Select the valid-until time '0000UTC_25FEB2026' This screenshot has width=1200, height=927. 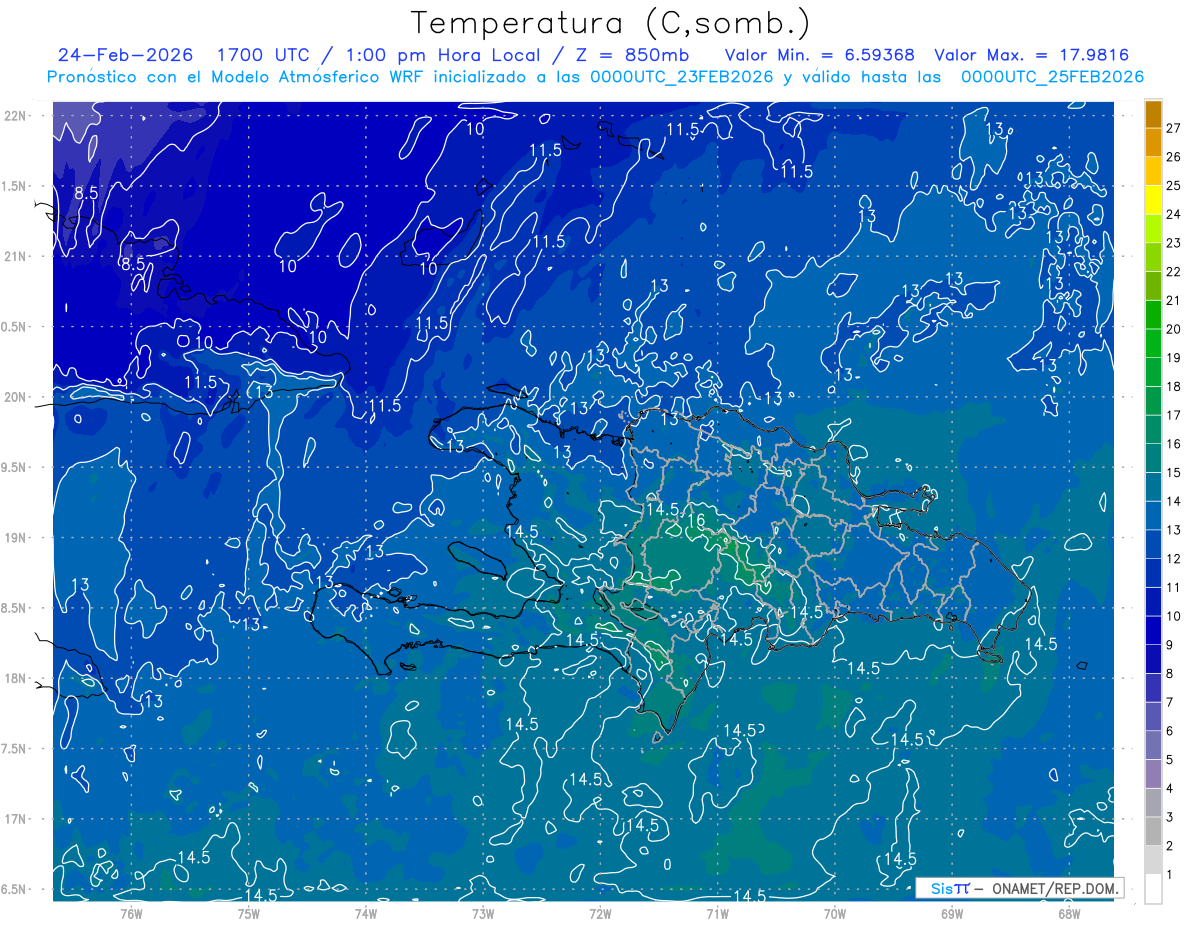pyautogui.click(x=1052, y=77)
